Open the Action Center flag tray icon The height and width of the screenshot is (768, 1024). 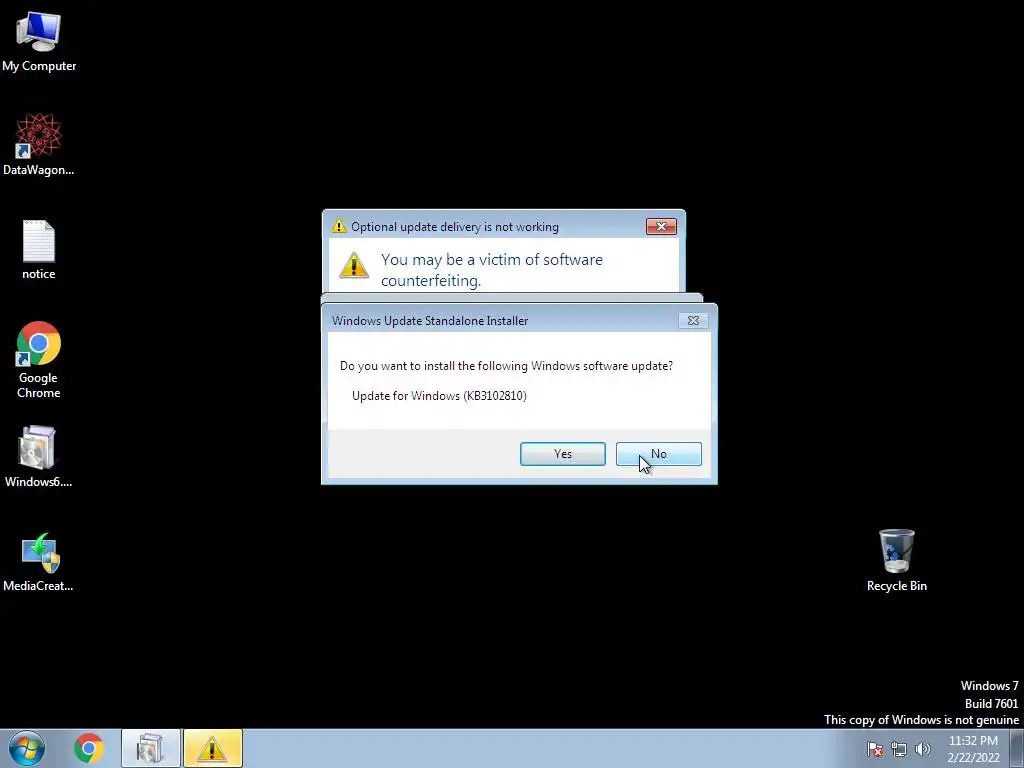[875, 749]
